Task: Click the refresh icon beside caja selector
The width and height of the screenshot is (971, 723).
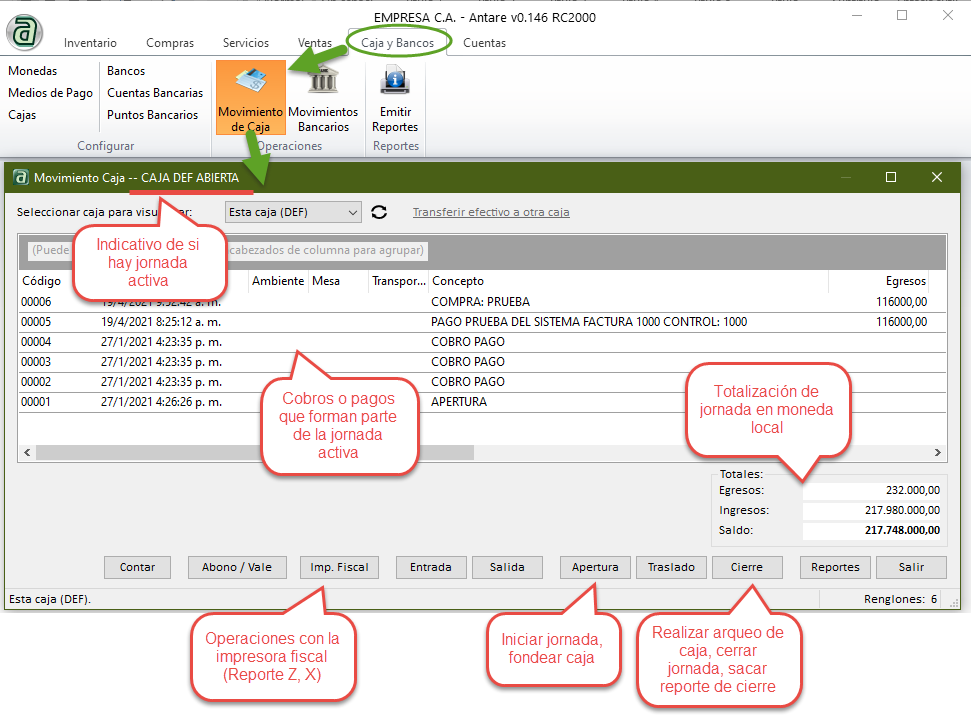Action: tap(379, 212)
